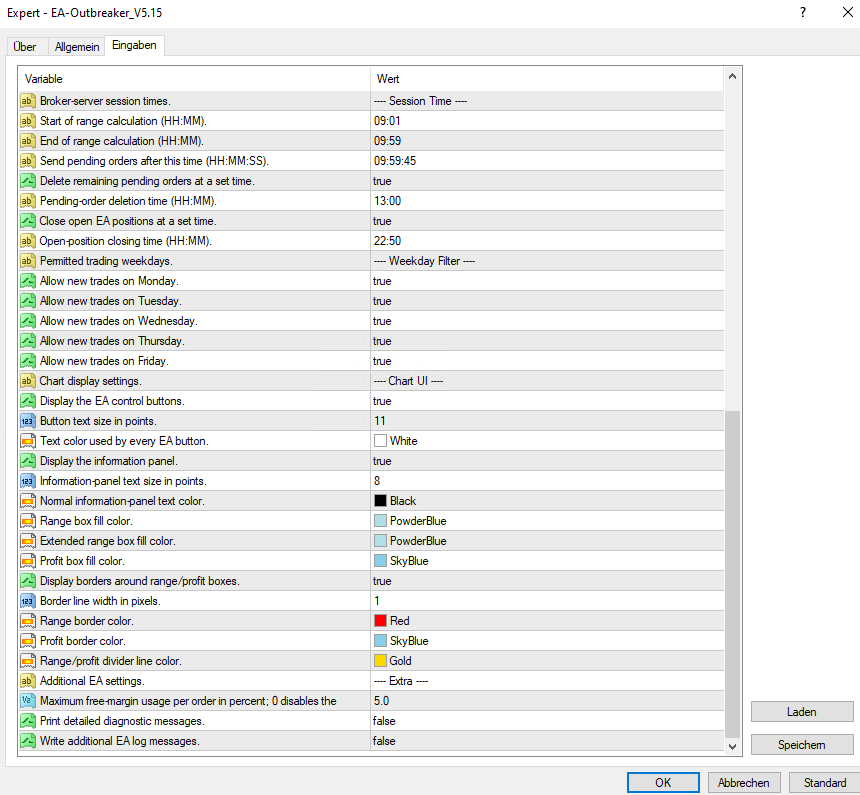Screen dimensions: 860x795
Task: Click the icon beside Pending-order deletion time
Action: pos(27,201)
